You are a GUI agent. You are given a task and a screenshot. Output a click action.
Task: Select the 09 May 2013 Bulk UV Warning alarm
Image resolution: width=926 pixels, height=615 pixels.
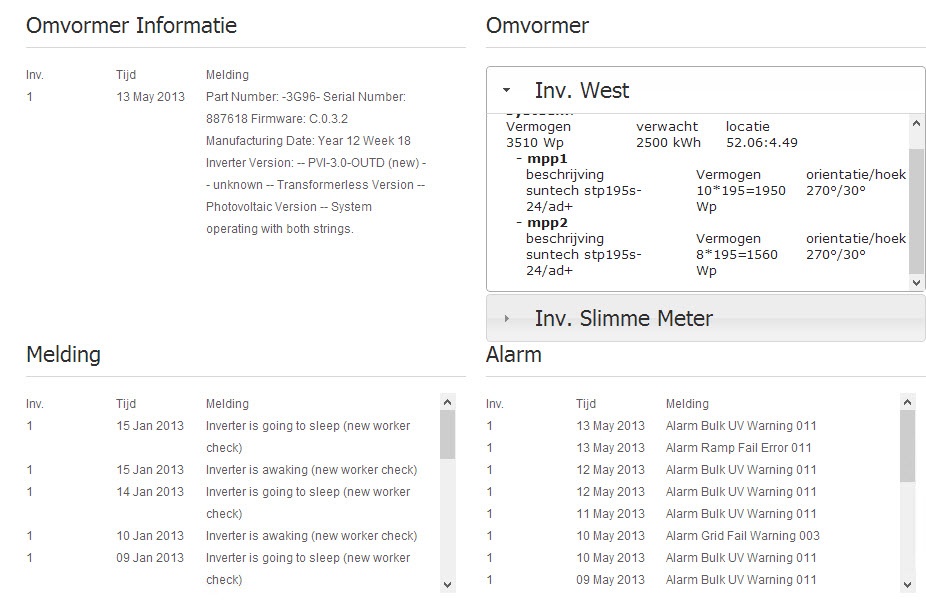[x=741, y=580]
